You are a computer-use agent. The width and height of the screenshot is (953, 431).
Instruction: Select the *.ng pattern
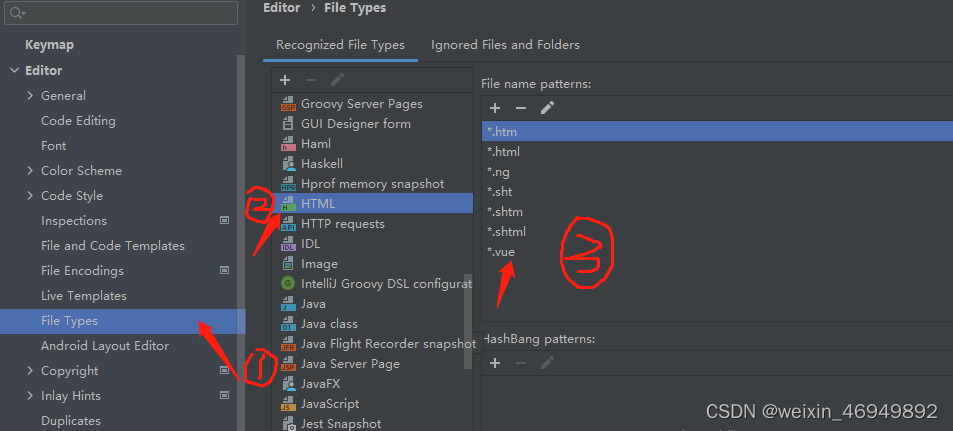tap(717, 171)
